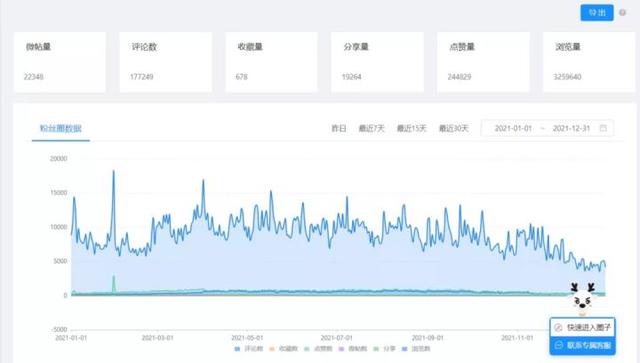The width and height of the screenshot is (640, 363).
Task: Click the blue 导出 export button
Action: [x=597, y=13]
